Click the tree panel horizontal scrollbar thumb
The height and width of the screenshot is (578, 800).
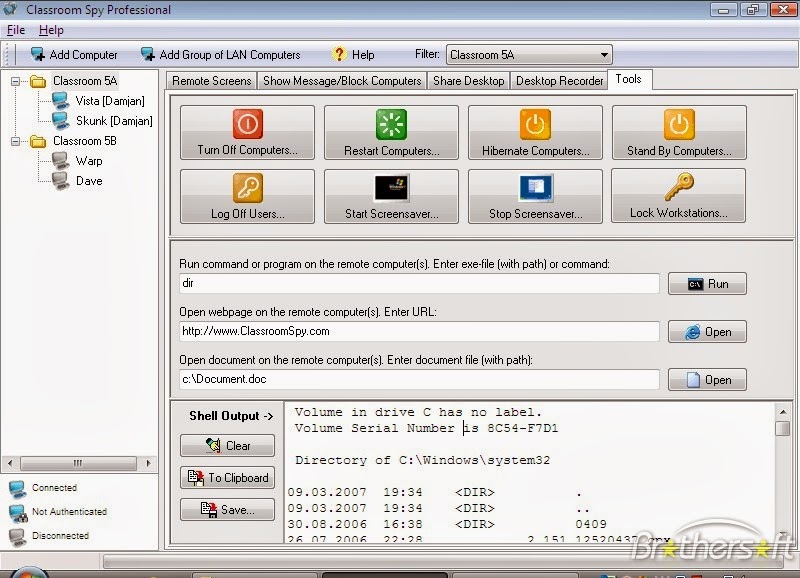coord(78,463)
